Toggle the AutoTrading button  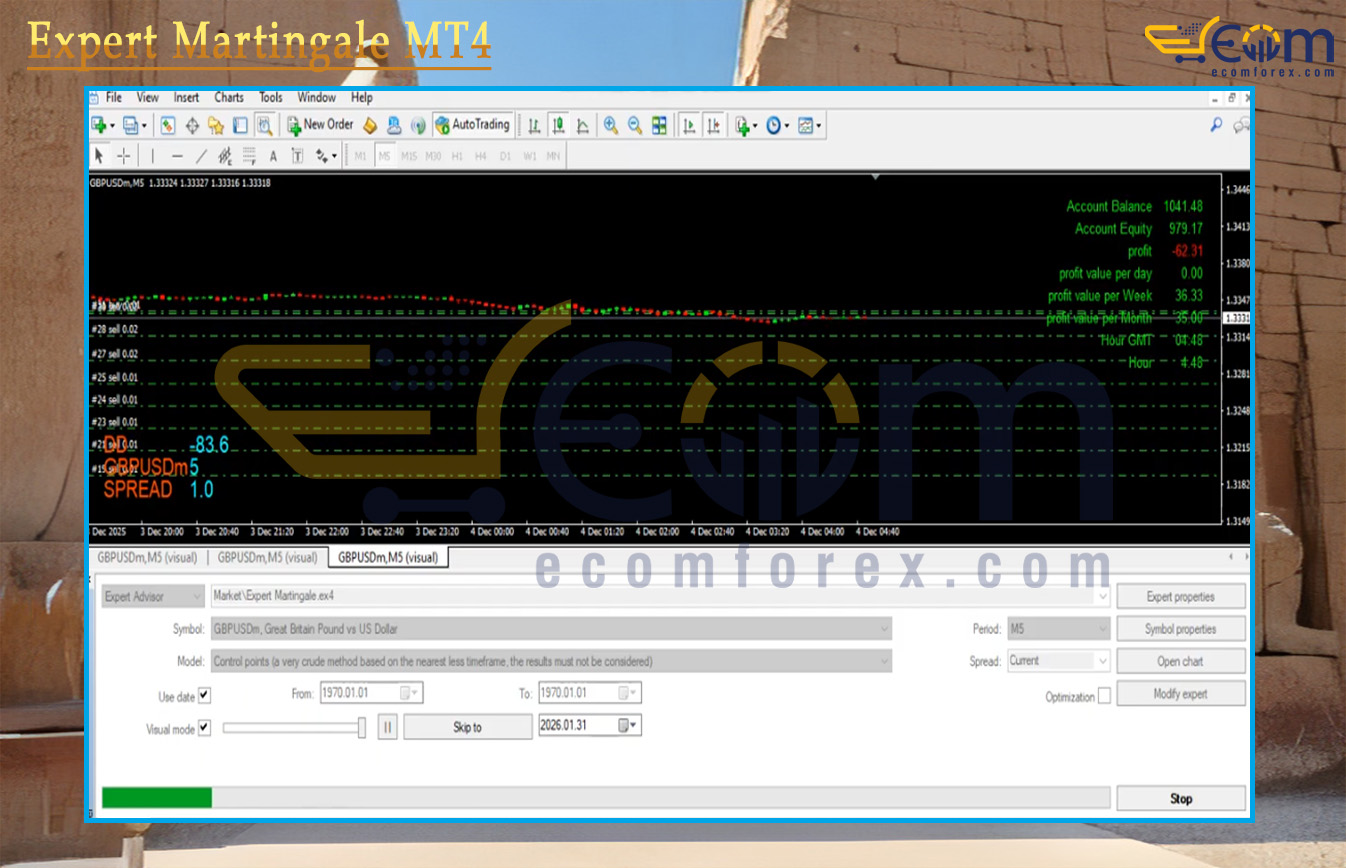click(473, 125)
